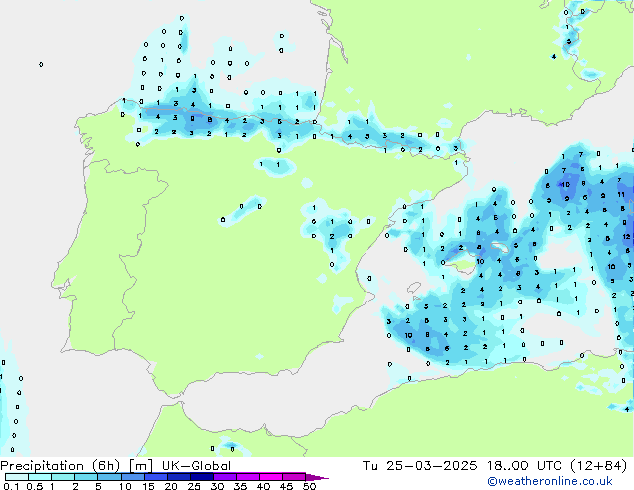Click the '12' precipitation value on the map
Screen dimensions: 634x490
tap(626, 237)
